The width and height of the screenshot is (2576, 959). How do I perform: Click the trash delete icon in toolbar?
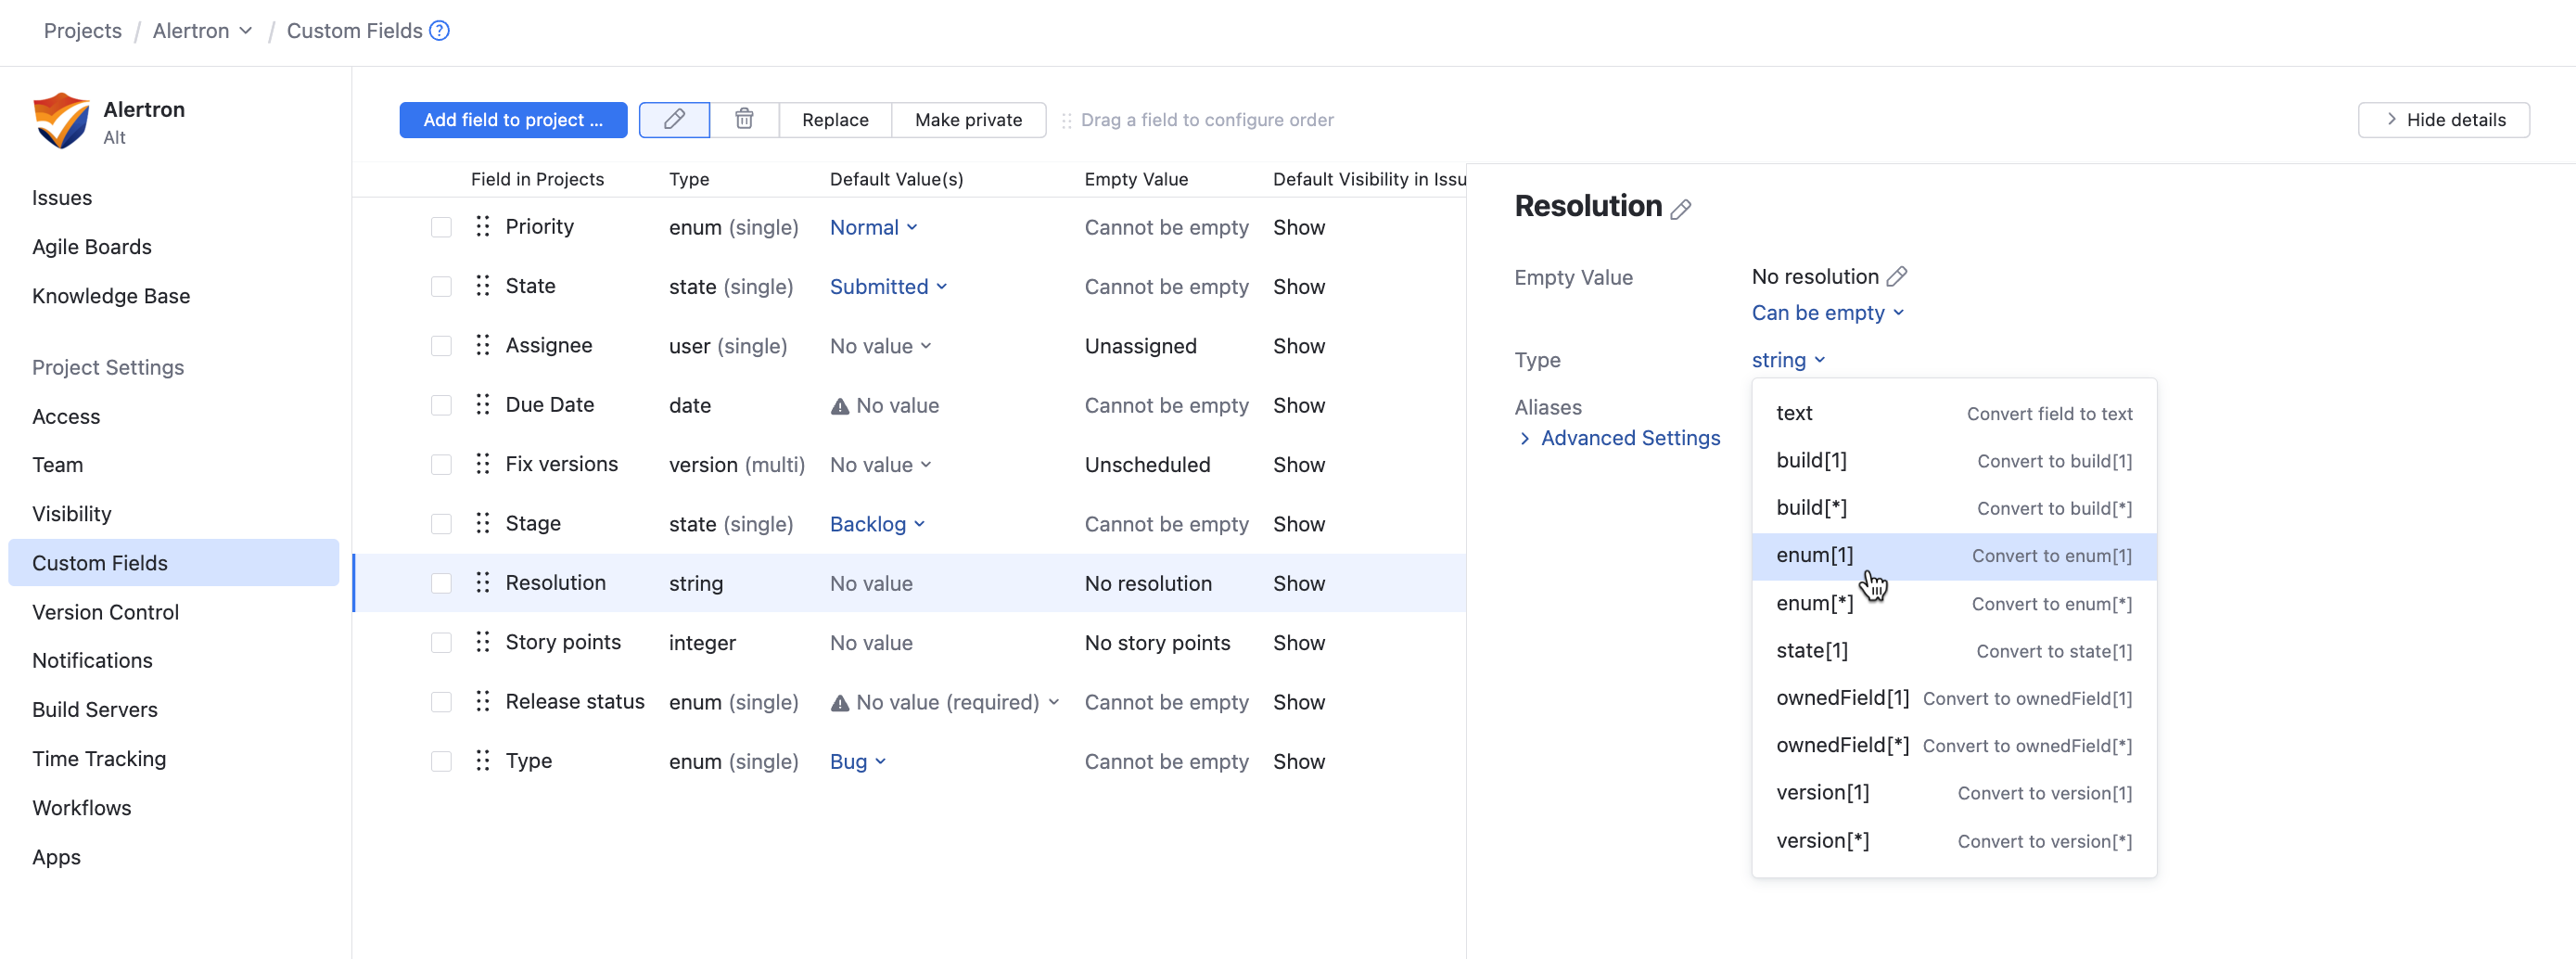(x=744, y=120)
